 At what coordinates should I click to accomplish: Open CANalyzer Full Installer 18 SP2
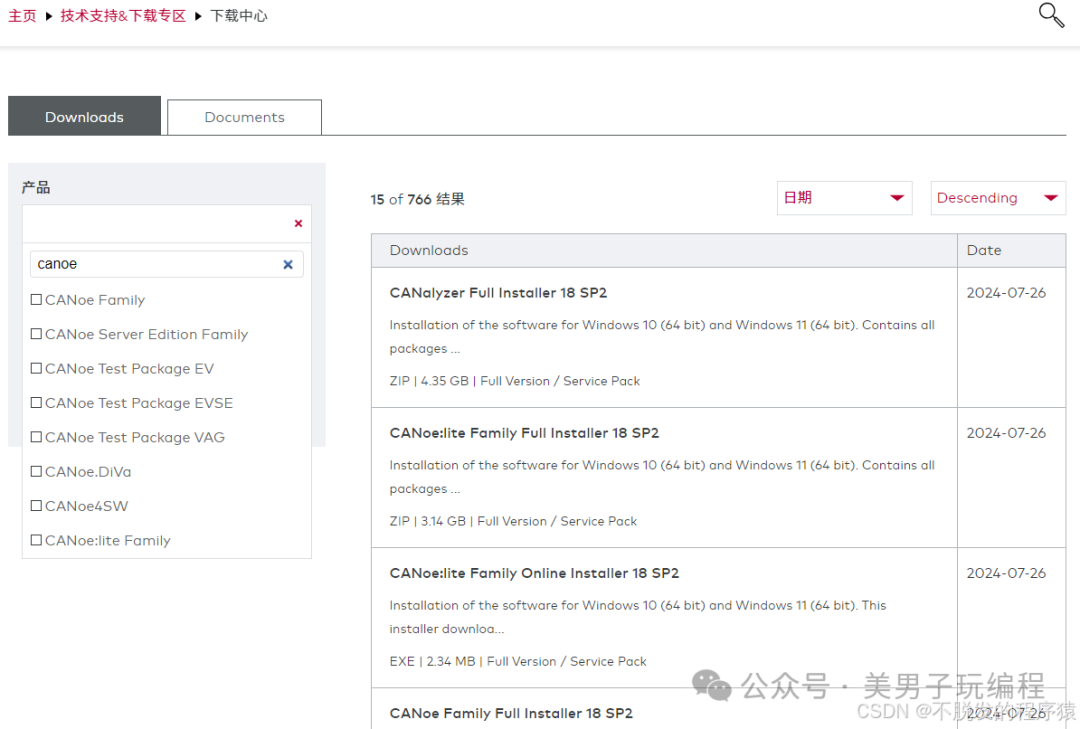(x=498, y=293)
